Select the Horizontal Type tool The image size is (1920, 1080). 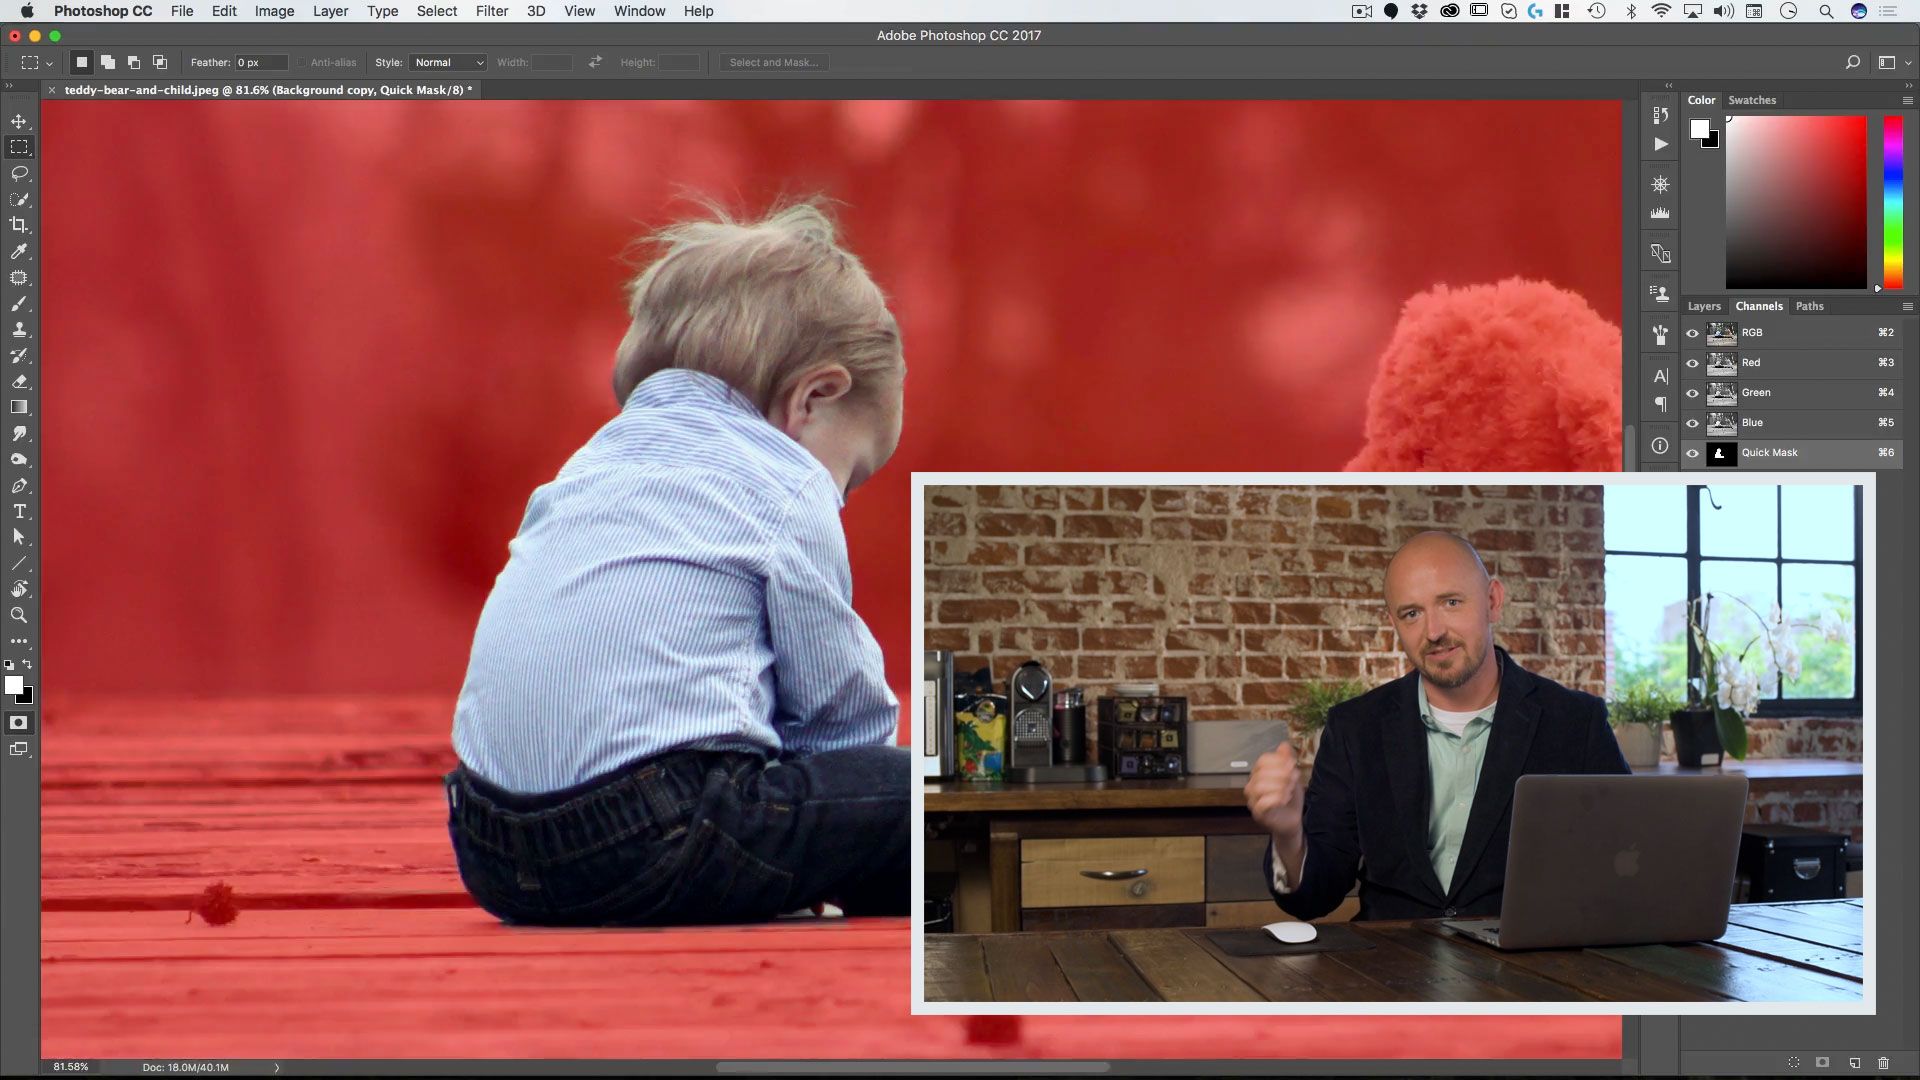19,511
